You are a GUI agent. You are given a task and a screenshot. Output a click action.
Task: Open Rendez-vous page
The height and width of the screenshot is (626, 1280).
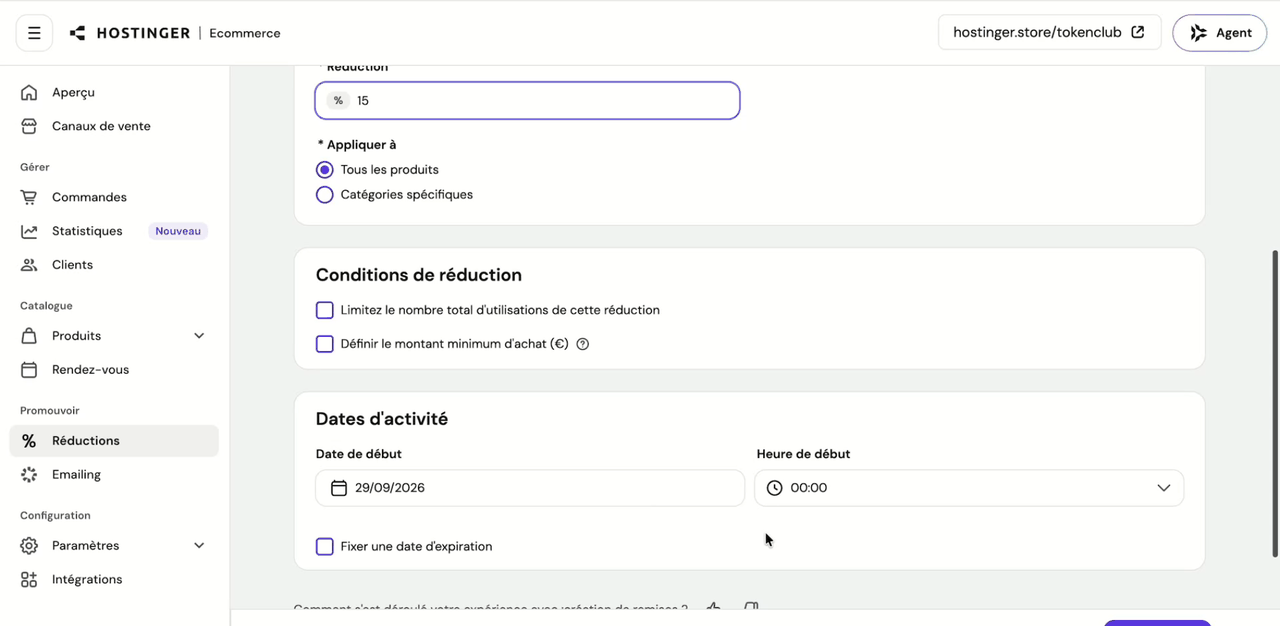(114, 370)
